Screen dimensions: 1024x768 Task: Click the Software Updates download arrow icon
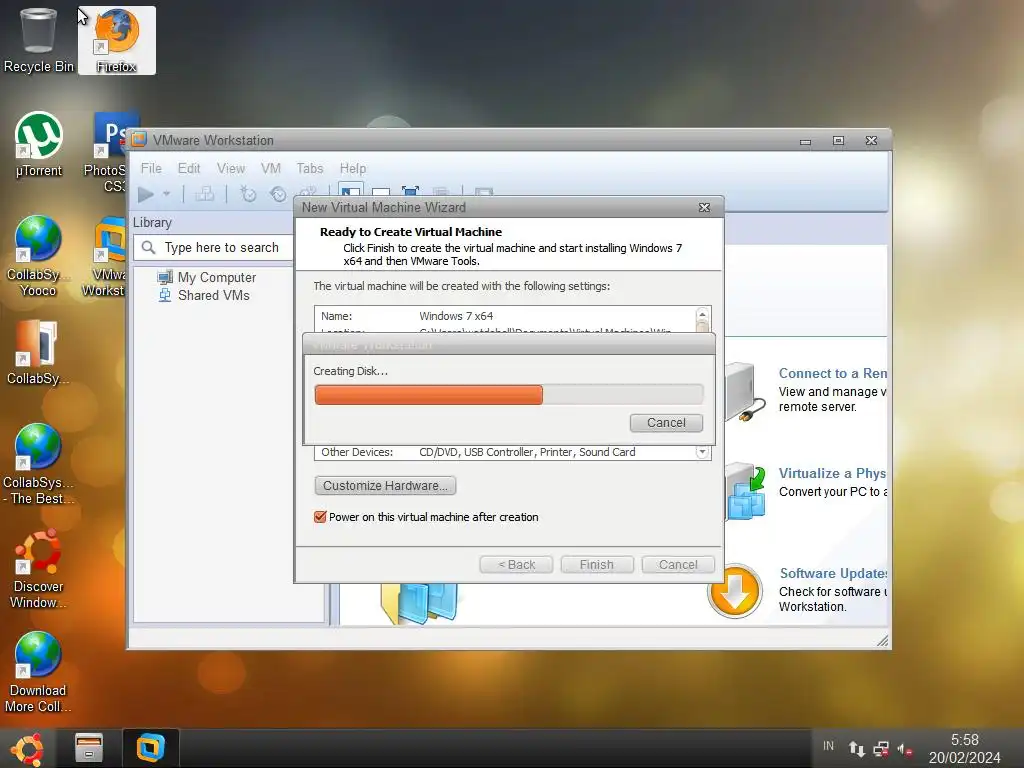tap(735, 591)
